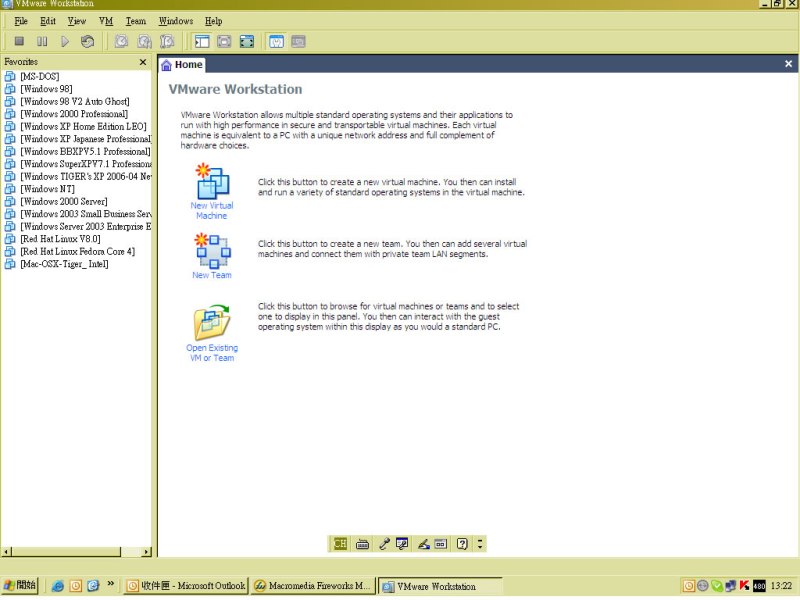
Task: Click the New Virtual Machine link
Action: point(212,210)
